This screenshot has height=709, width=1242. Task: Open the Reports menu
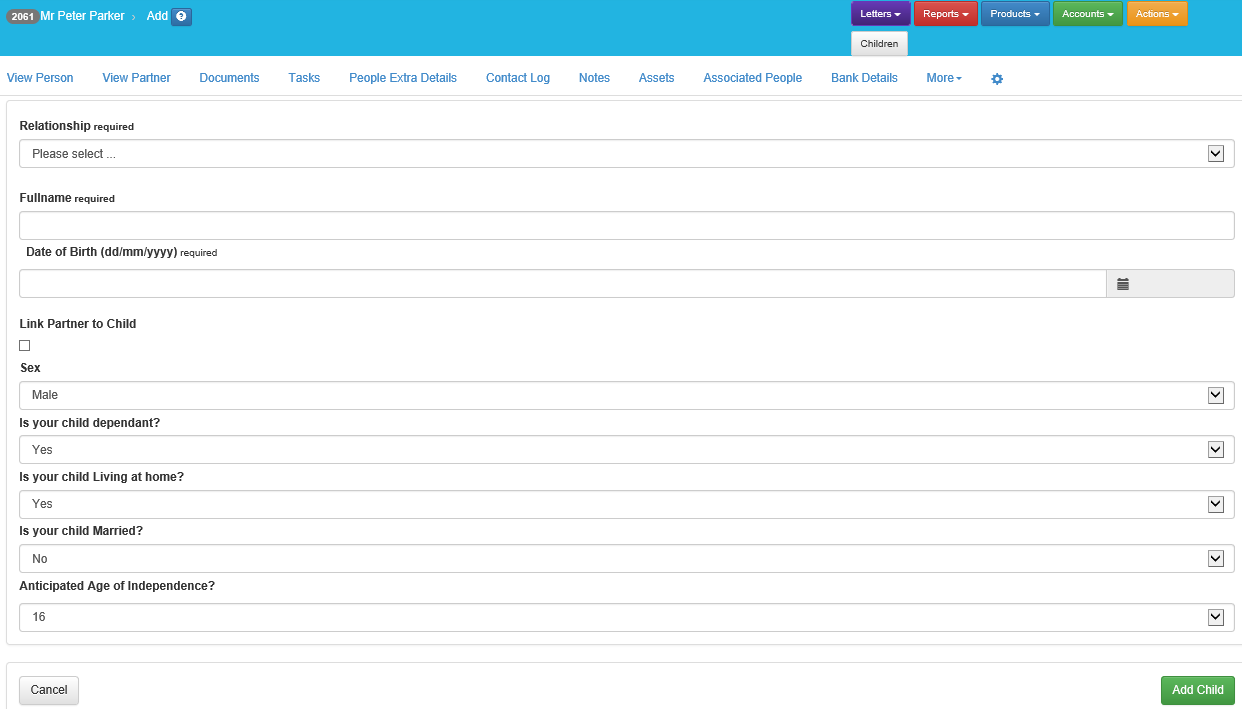coord(945,14)
